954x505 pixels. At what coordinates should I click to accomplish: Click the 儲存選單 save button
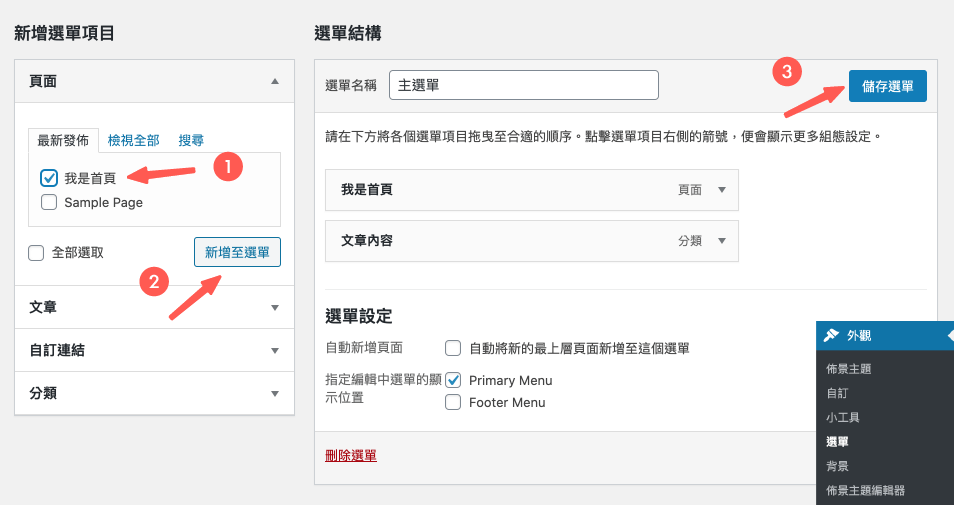888,86
